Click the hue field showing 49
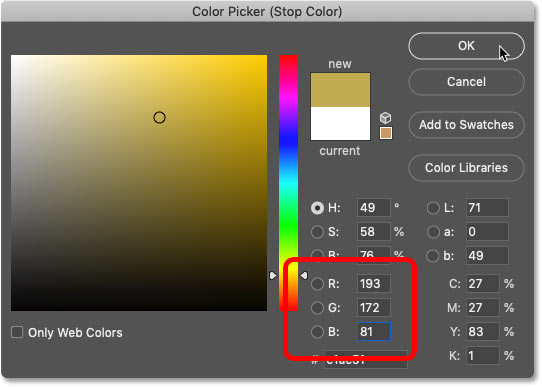The height and width of the screenshot is (387, 542). [x=374, y=208]
